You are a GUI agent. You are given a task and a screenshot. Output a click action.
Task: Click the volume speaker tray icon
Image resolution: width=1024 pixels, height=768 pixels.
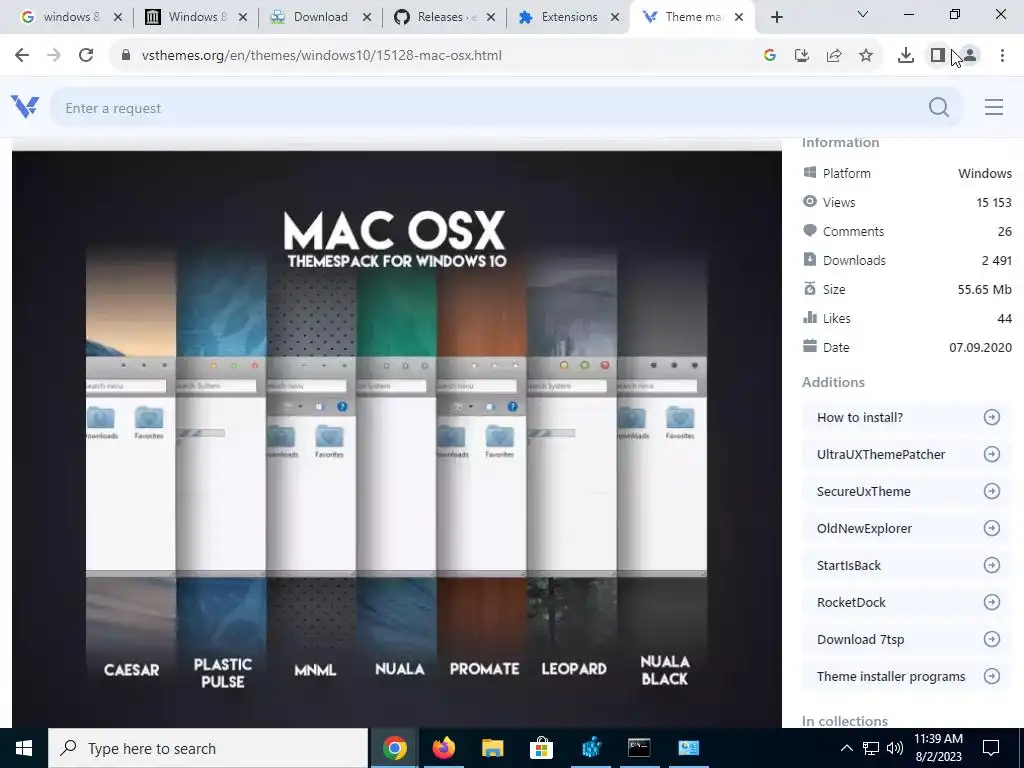tap(895, 748)
